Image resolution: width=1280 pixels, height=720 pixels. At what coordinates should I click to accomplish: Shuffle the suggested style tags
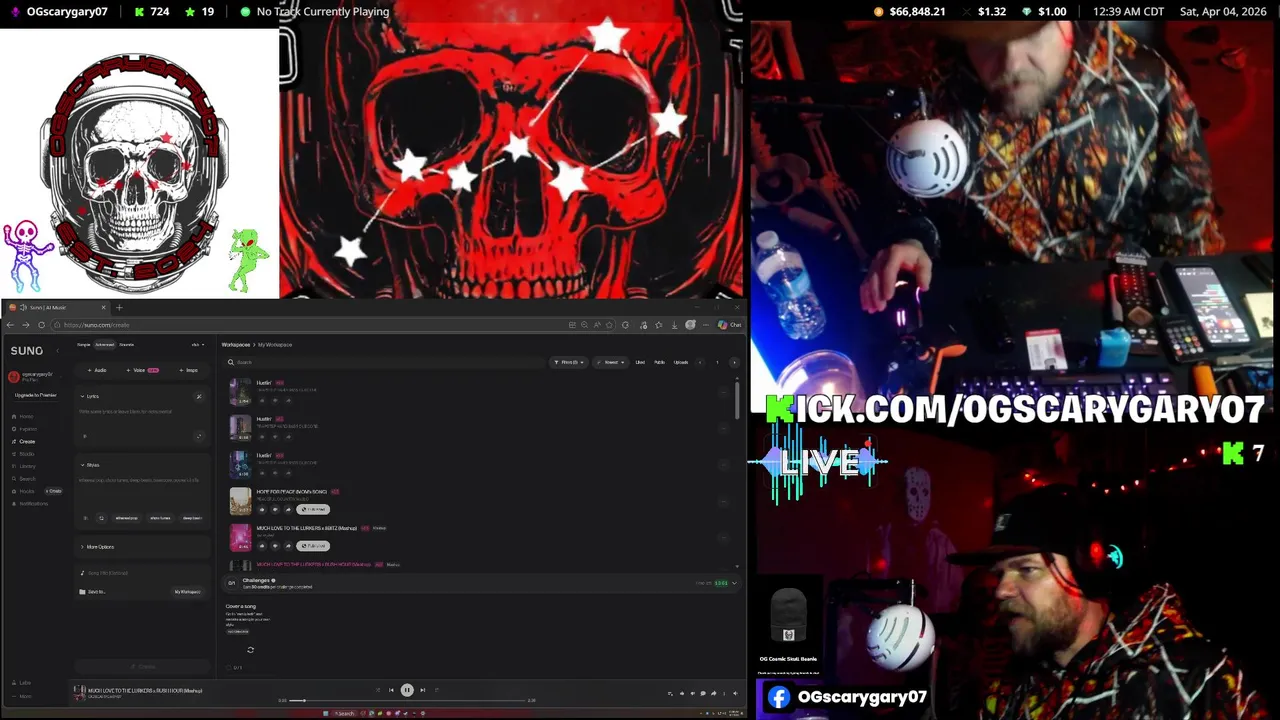click(x=99, y=518)
